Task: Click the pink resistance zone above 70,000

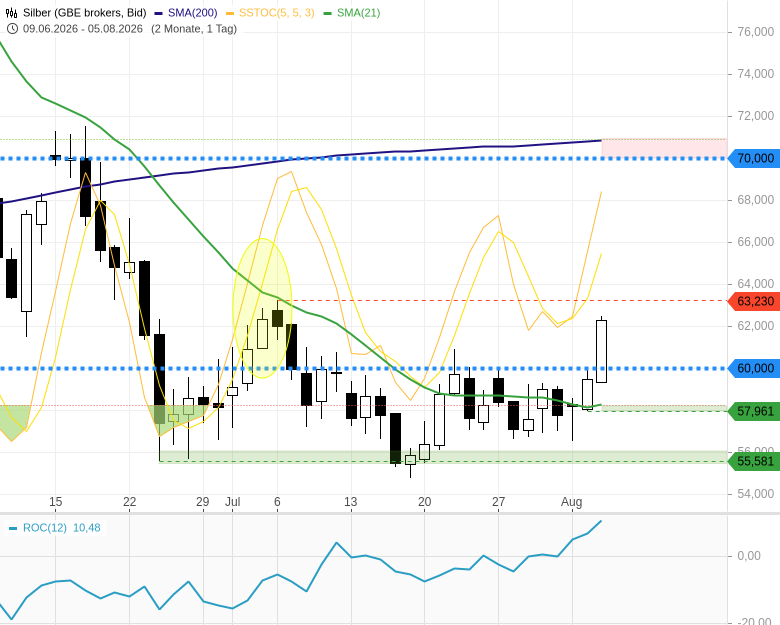Action: [x=664, y=149]
